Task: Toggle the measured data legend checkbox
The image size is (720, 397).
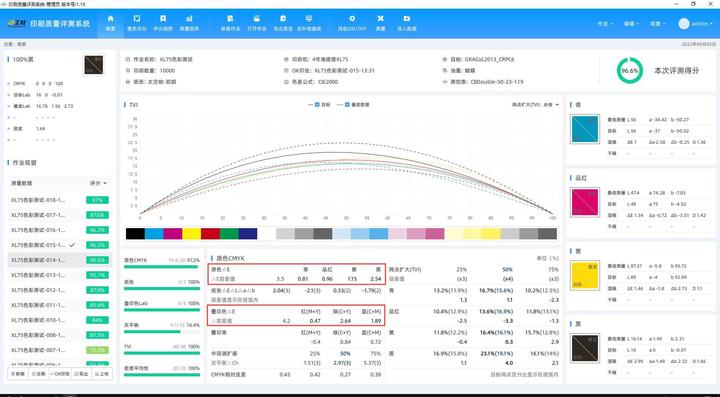Action: tap(347, 105)
